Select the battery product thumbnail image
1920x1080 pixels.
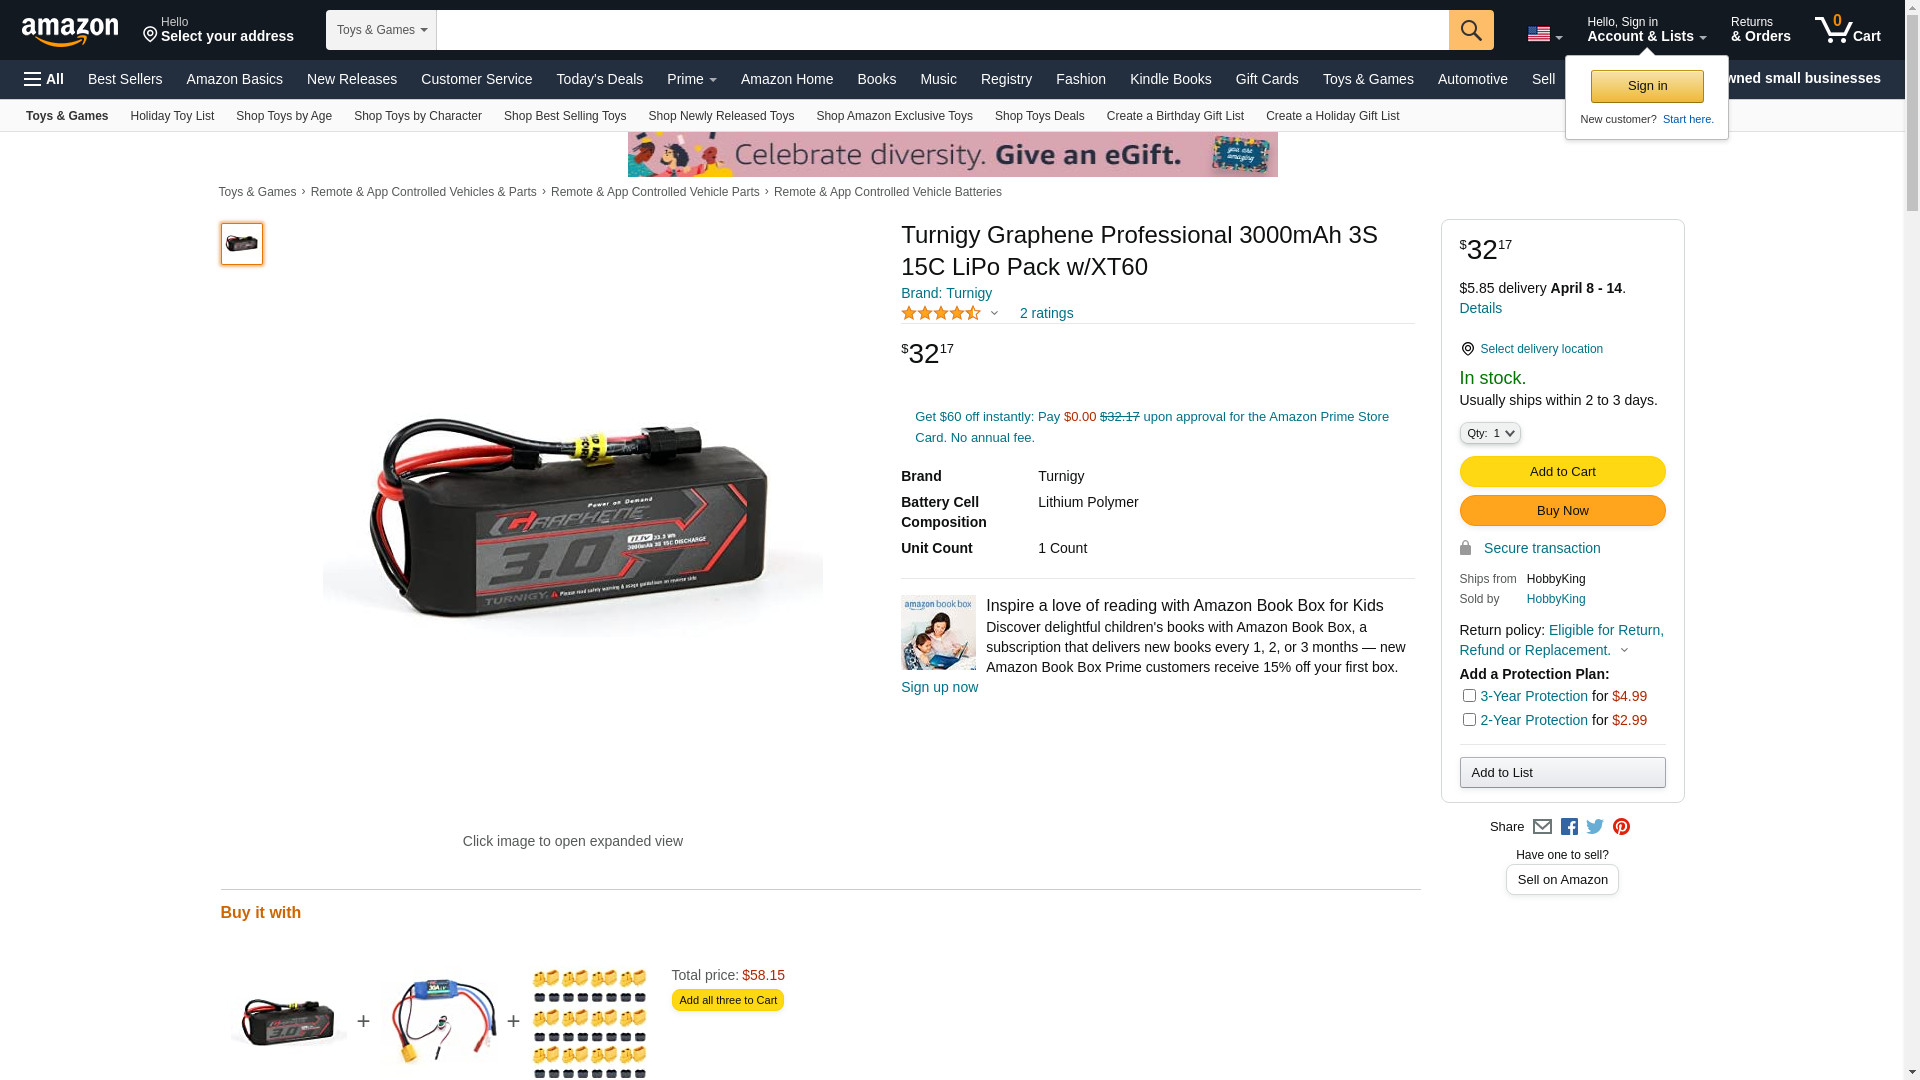[242, 244]
